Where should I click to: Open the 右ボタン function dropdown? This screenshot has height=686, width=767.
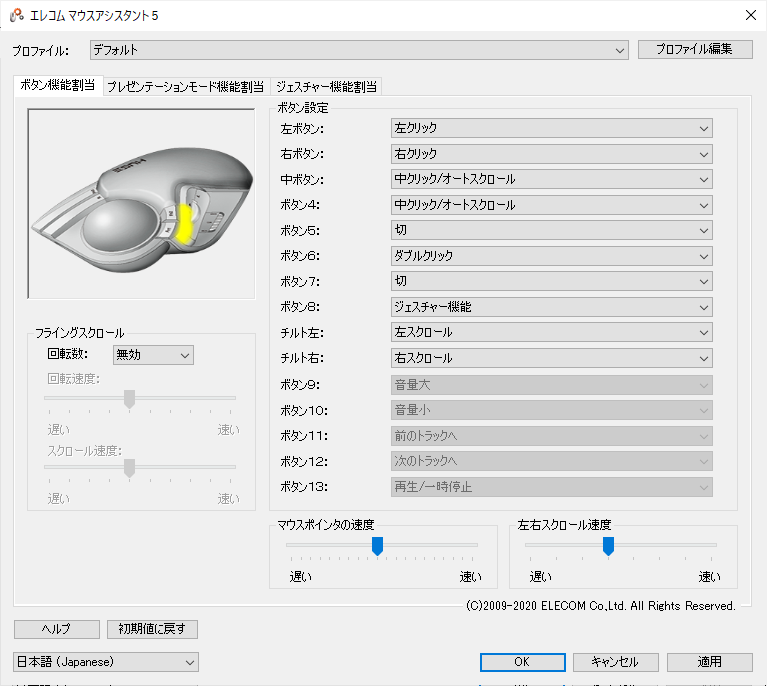click(551, 154)
